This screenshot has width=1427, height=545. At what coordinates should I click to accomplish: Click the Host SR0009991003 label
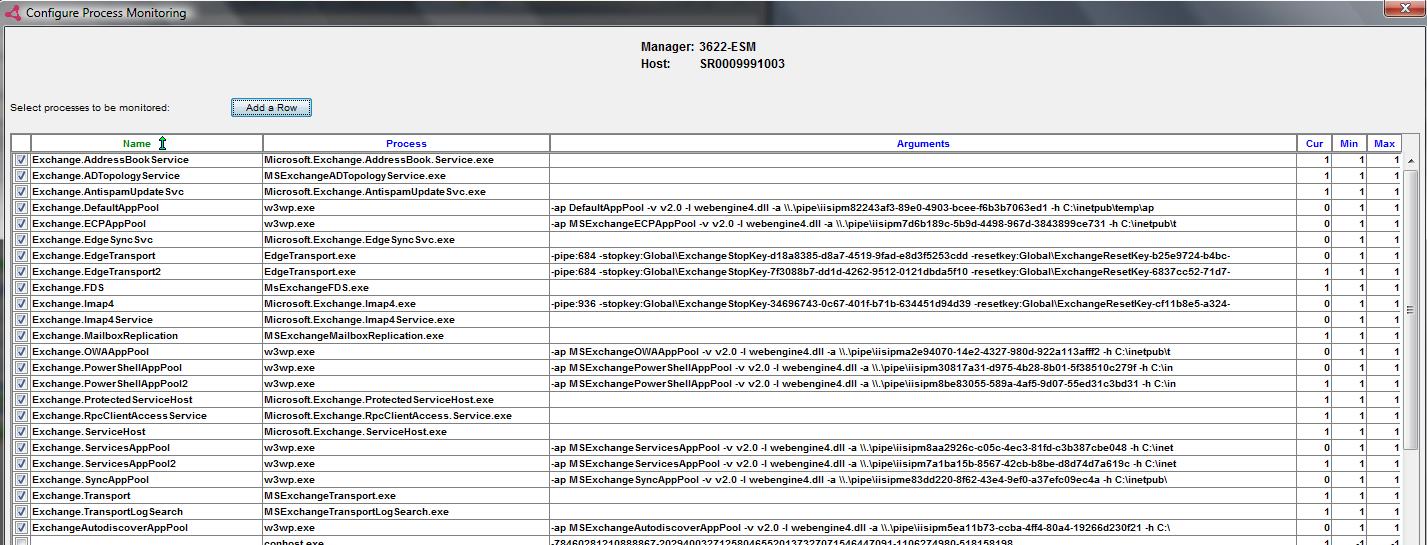point(712,64)
